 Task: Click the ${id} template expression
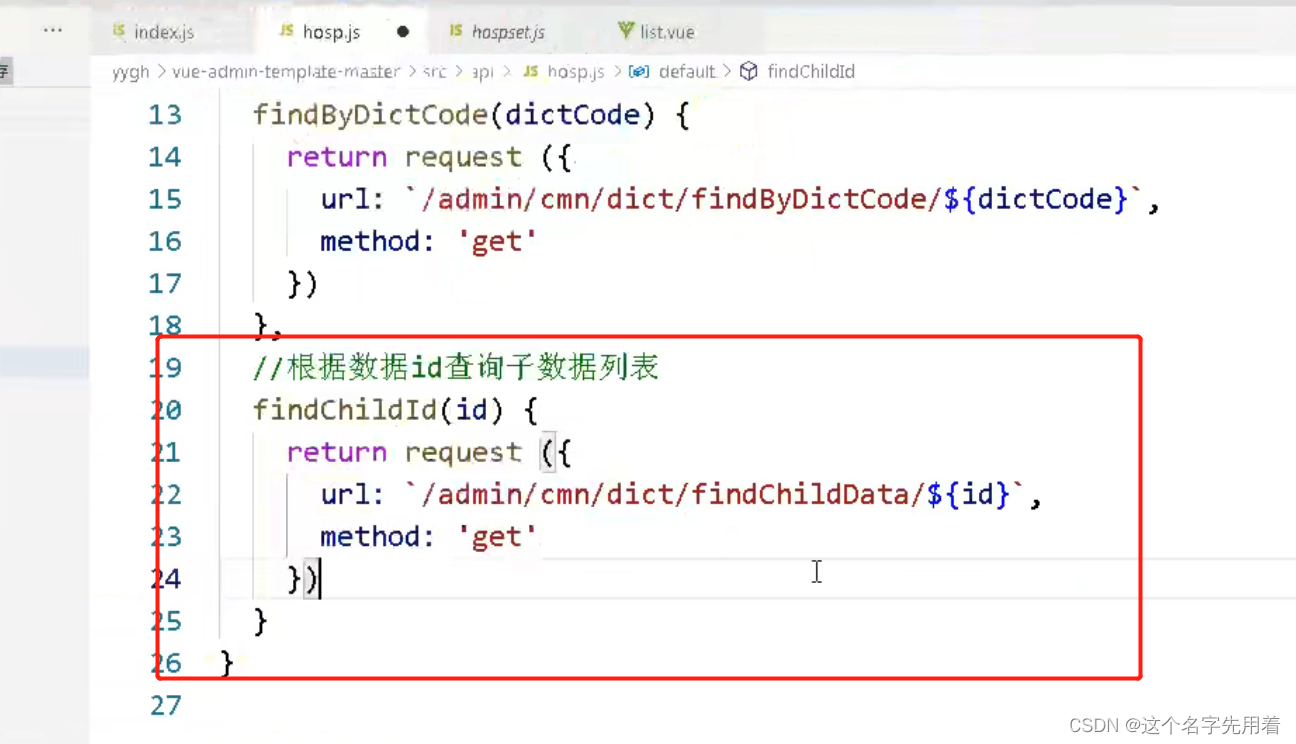[968, 494]
